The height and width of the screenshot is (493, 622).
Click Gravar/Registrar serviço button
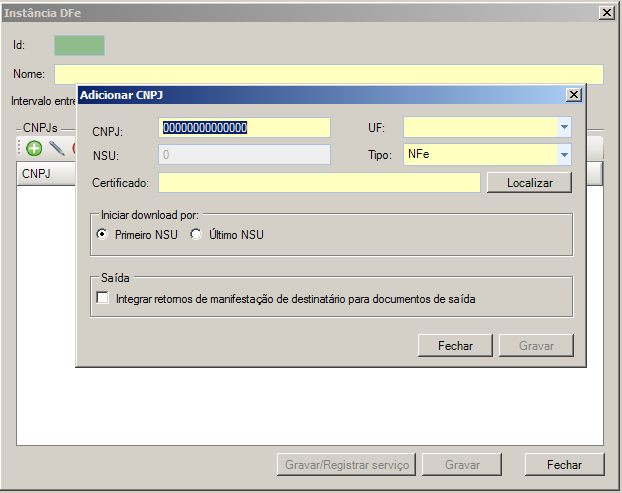tap(347, 464)
